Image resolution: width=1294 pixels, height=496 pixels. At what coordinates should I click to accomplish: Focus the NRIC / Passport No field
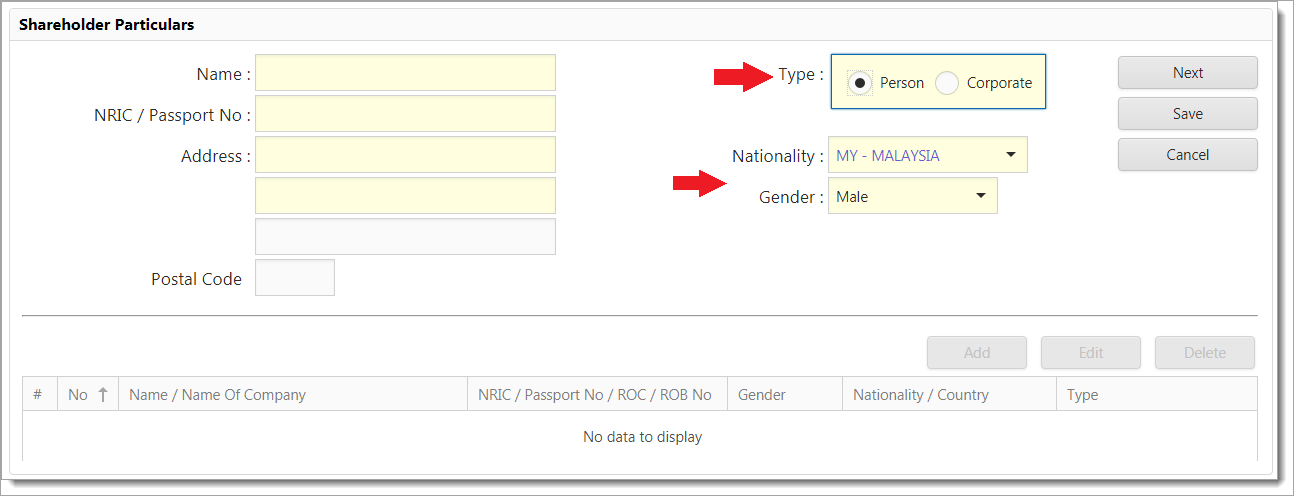[405, 114]
